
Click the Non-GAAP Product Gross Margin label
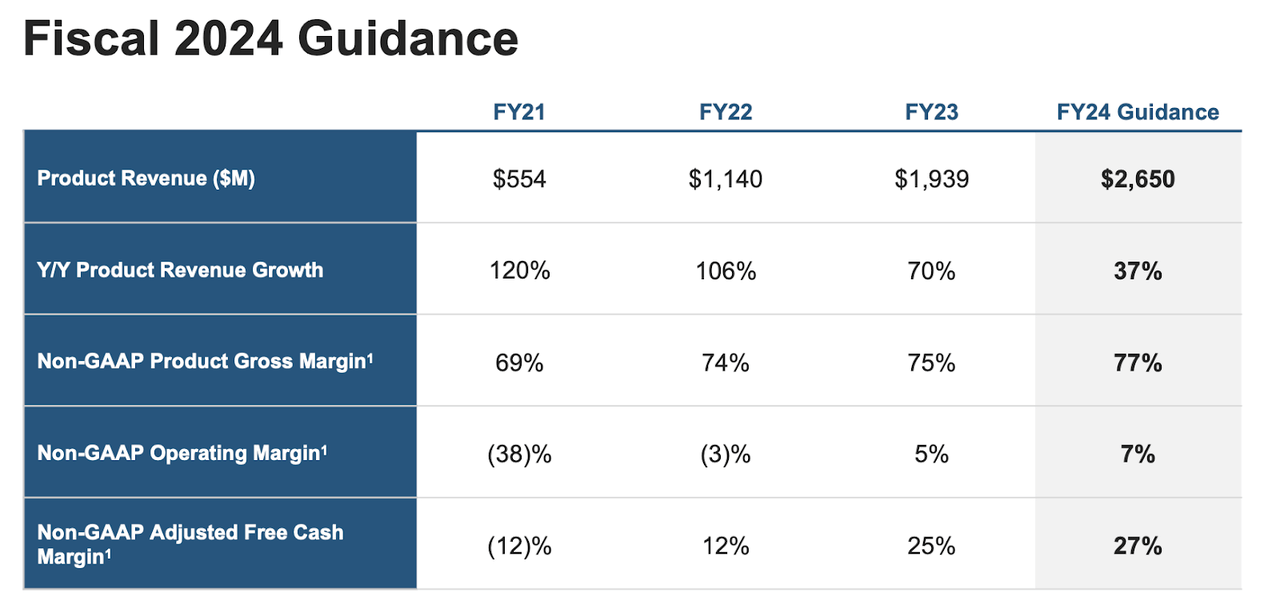click(205, 362)
